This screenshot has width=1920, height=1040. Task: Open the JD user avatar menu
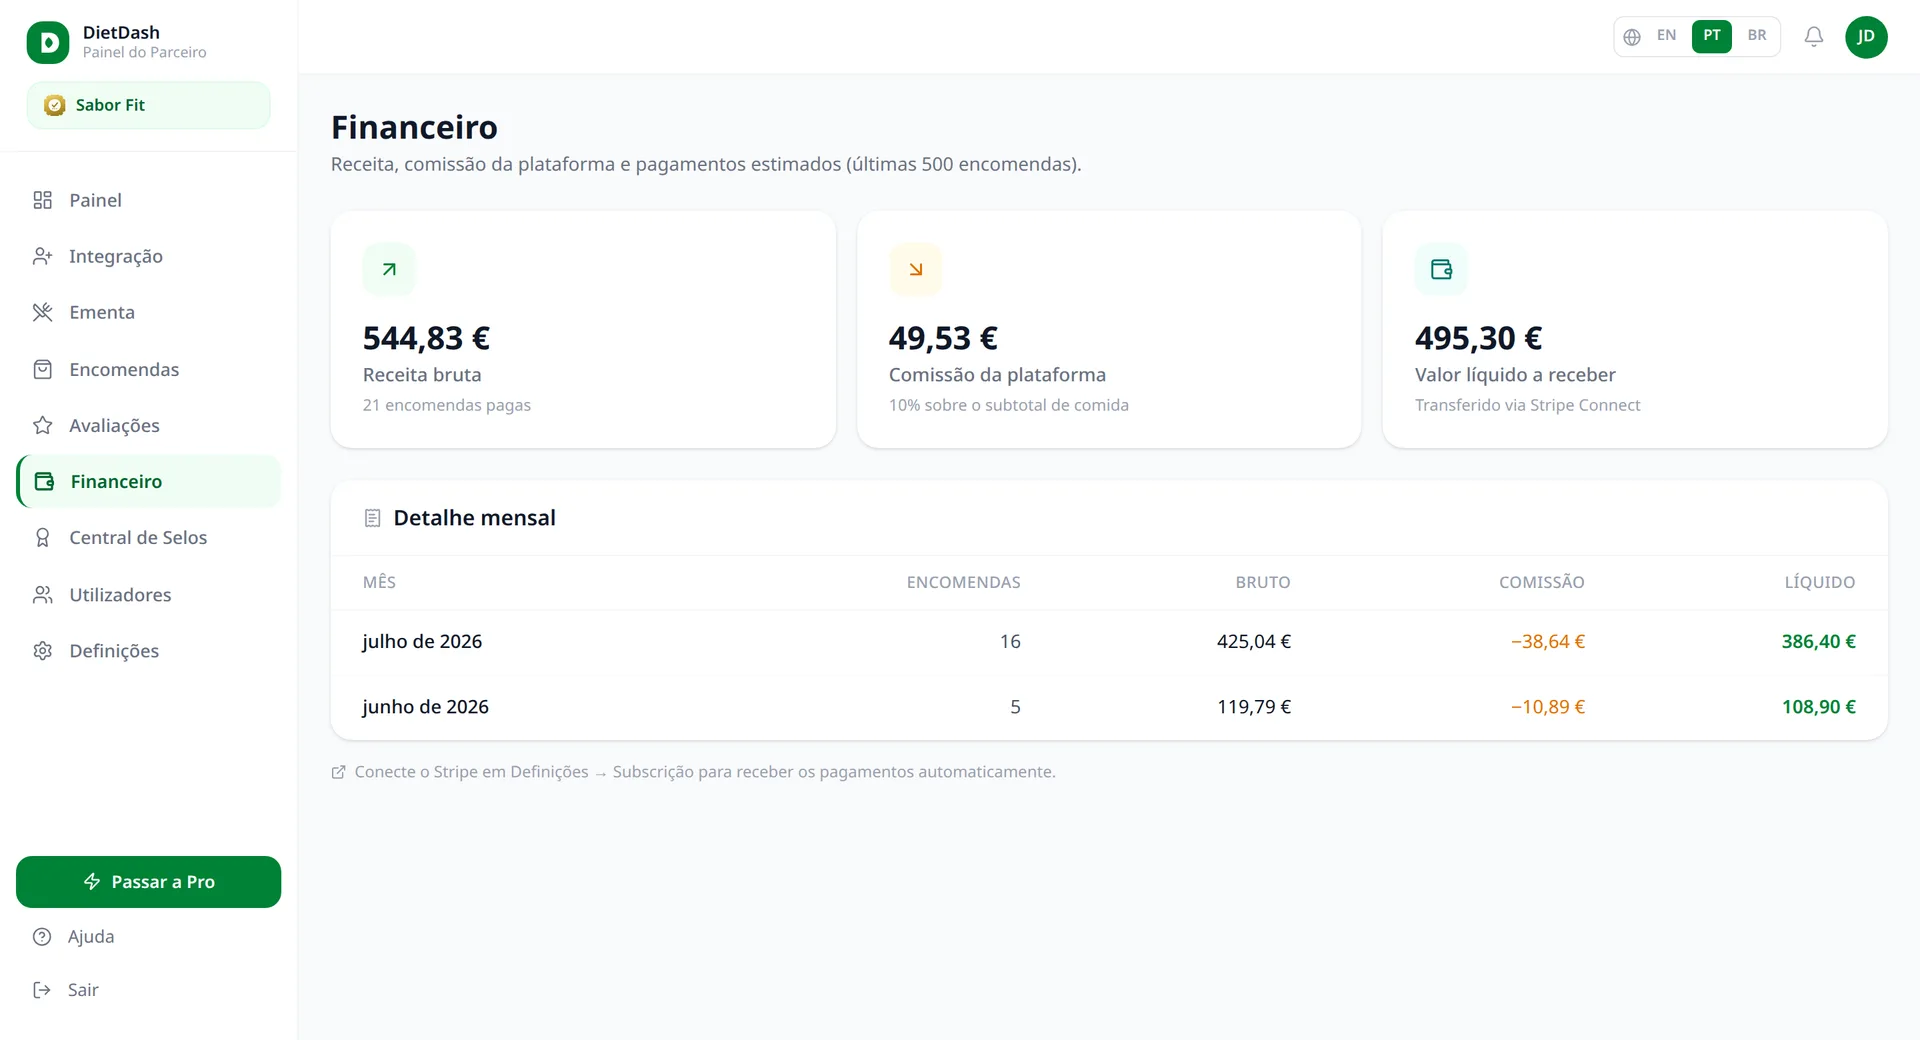1866,37
